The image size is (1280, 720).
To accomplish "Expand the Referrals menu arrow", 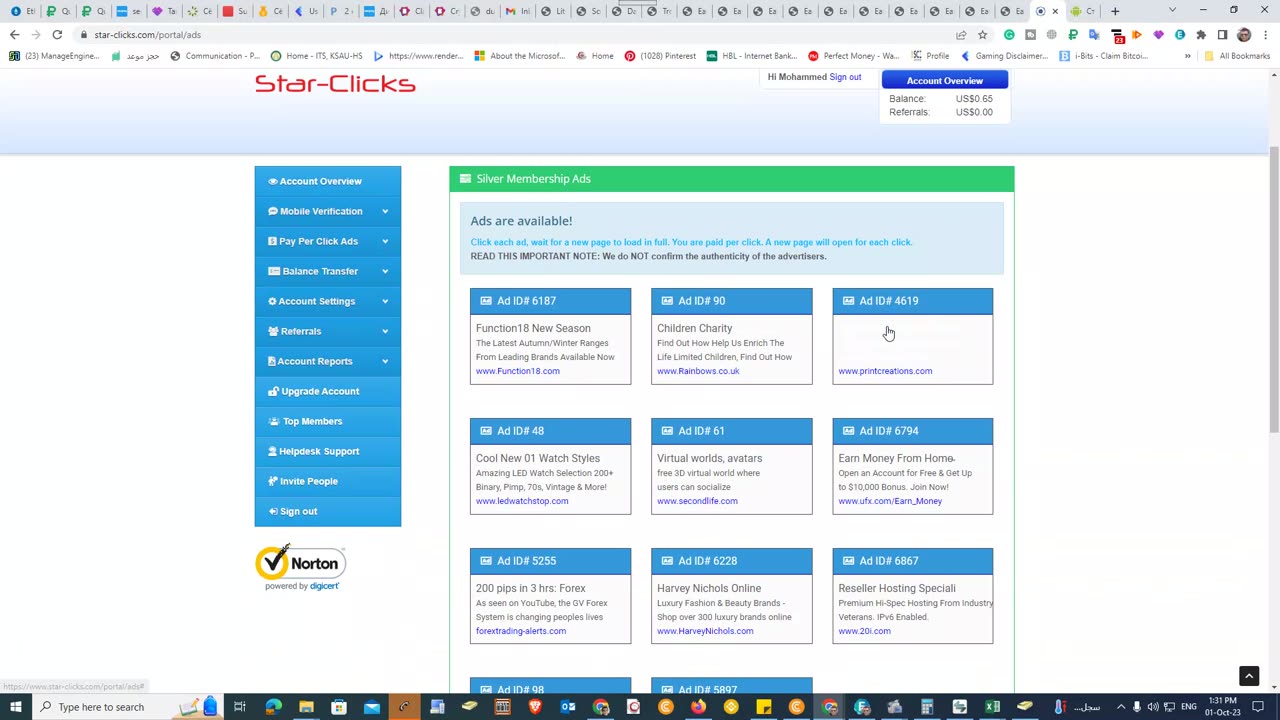I will (385, 331).
